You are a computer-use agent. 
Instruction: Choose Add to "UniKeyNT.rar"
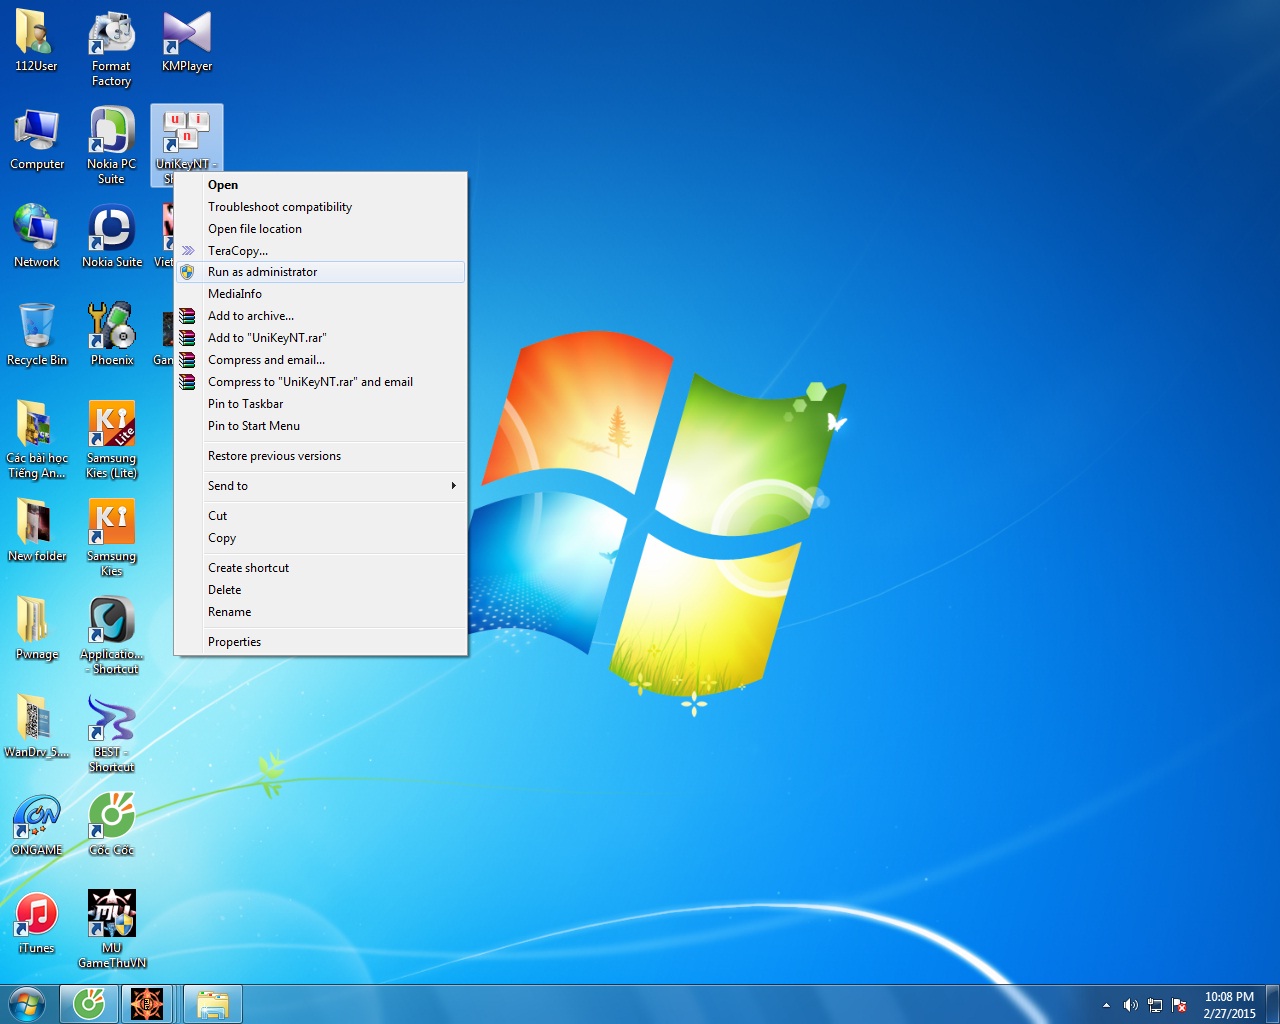320,338
